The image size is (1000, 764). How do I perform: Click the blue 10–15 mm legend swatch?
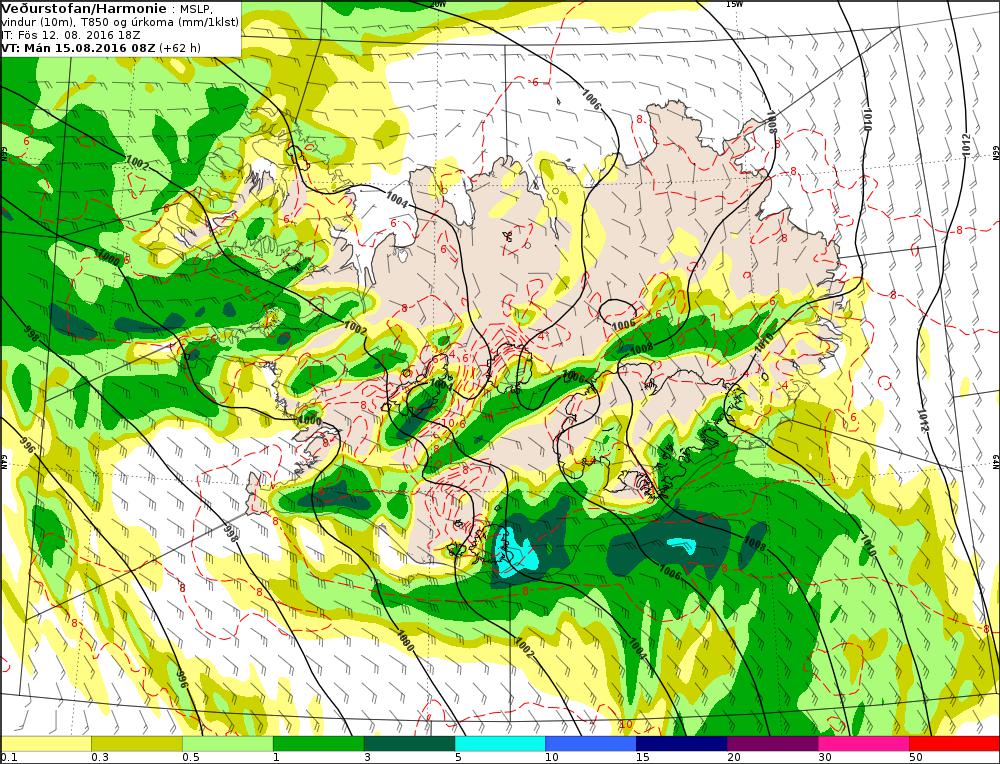(x=591, y=743)
